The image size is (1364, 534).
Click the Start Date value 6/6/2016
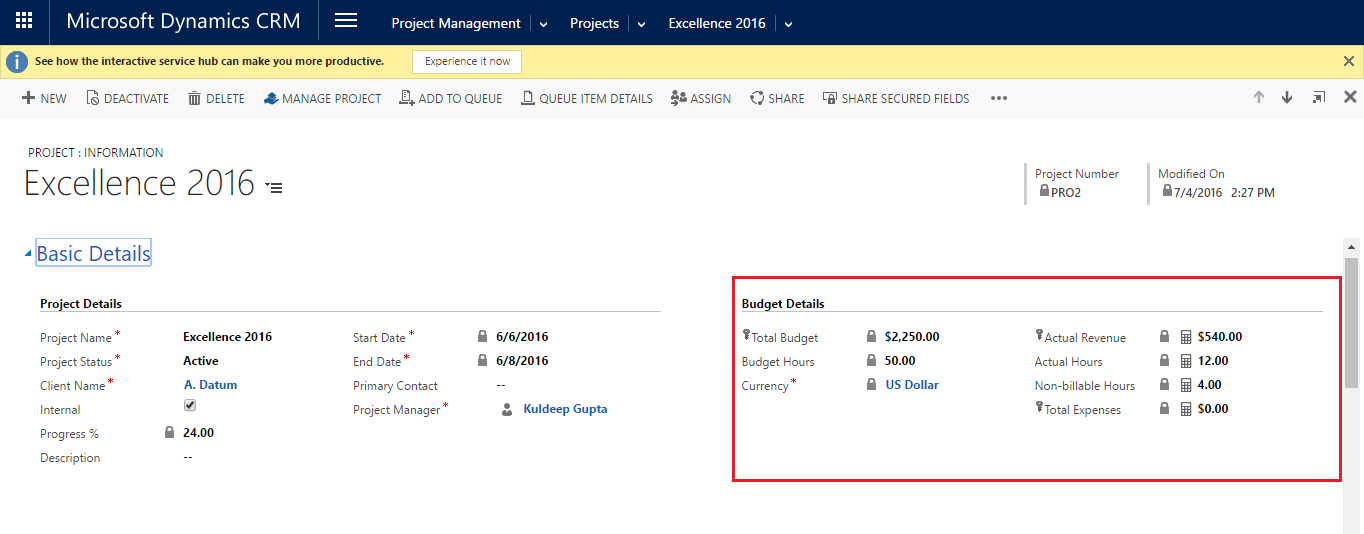click(522, 337)
